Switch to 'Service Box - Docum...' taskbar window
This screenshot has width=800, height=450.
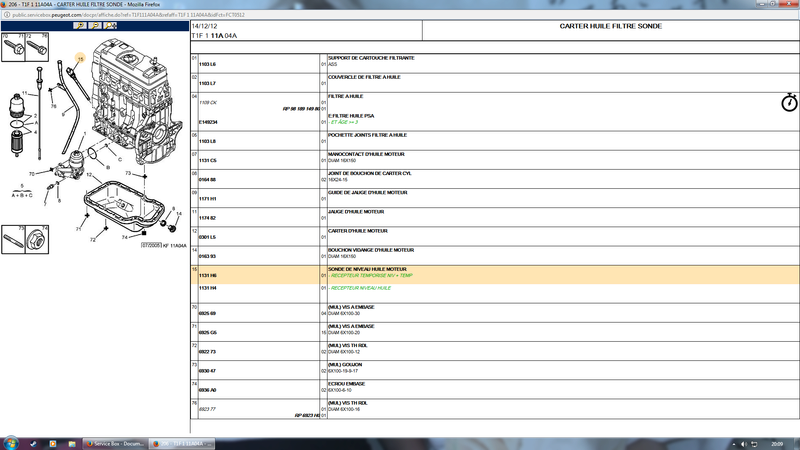tap(115, 444)
